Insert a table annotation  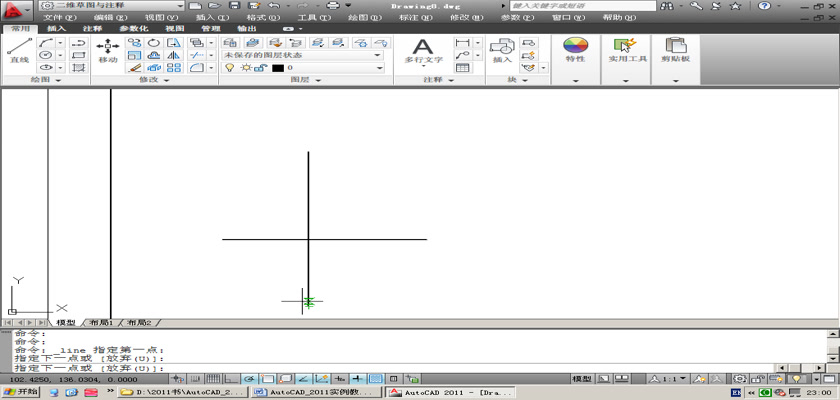tap(462, 67)
